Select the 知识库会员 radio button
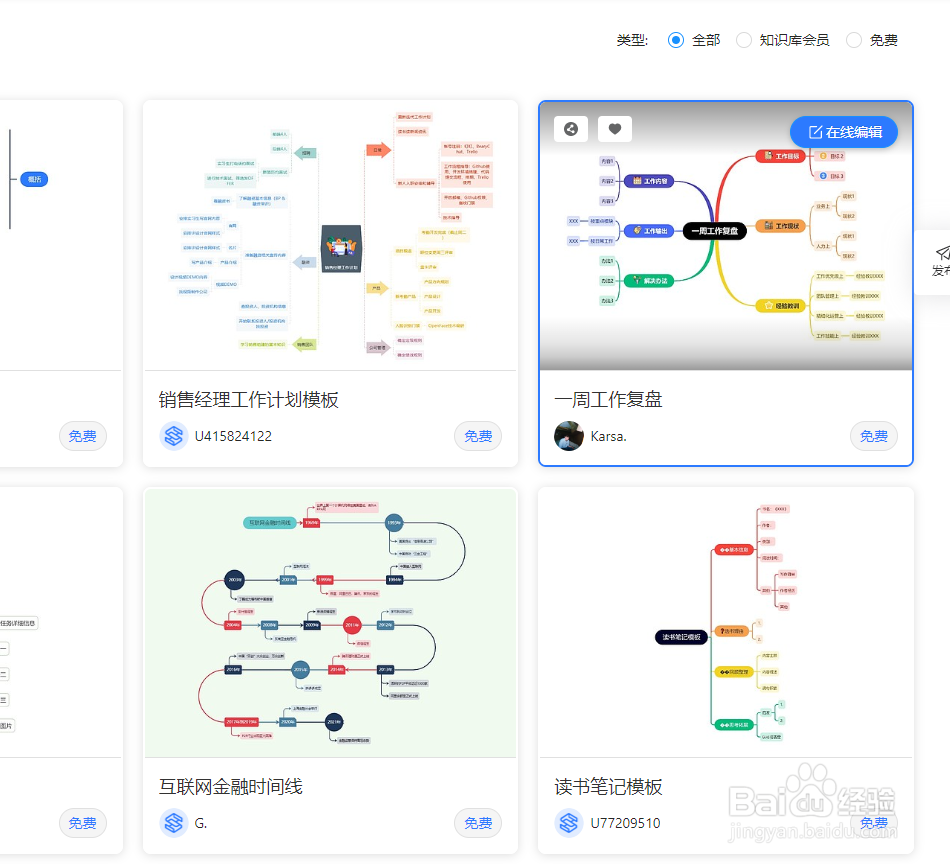 tap(743, 40)
